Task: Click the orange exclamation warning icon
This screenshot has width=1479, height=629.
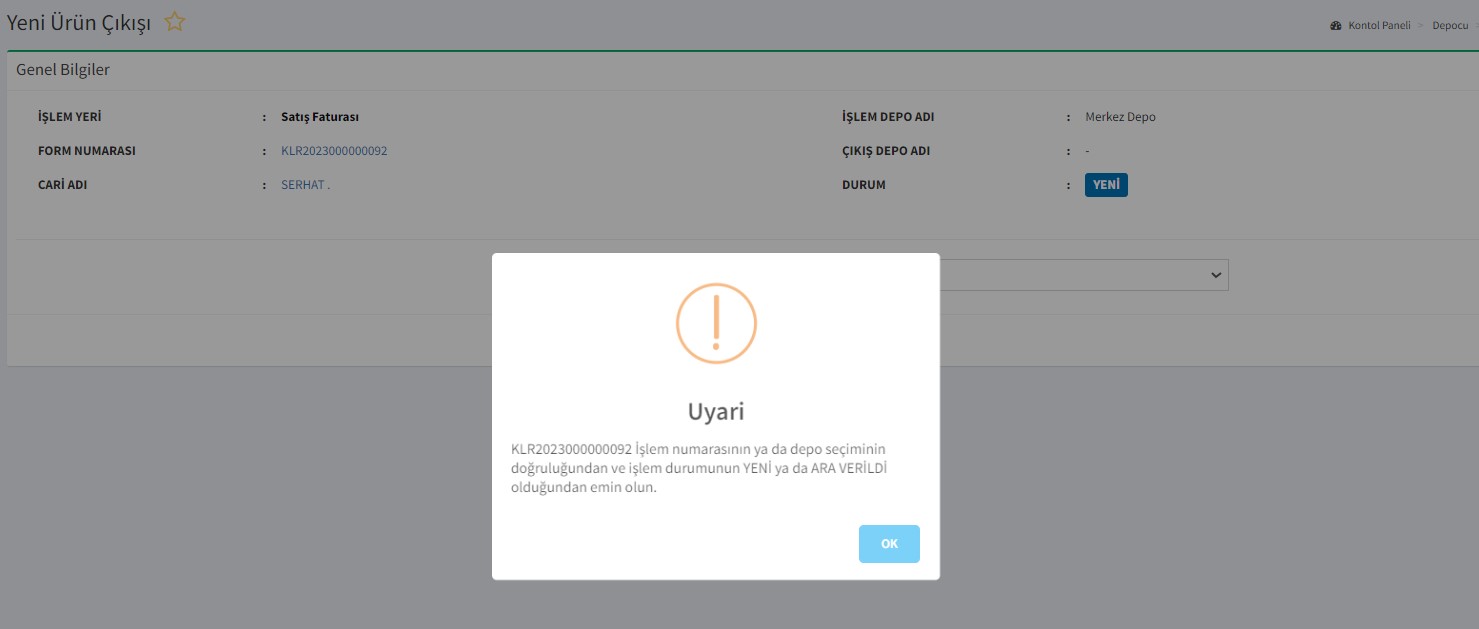Action: pos(716,323)
